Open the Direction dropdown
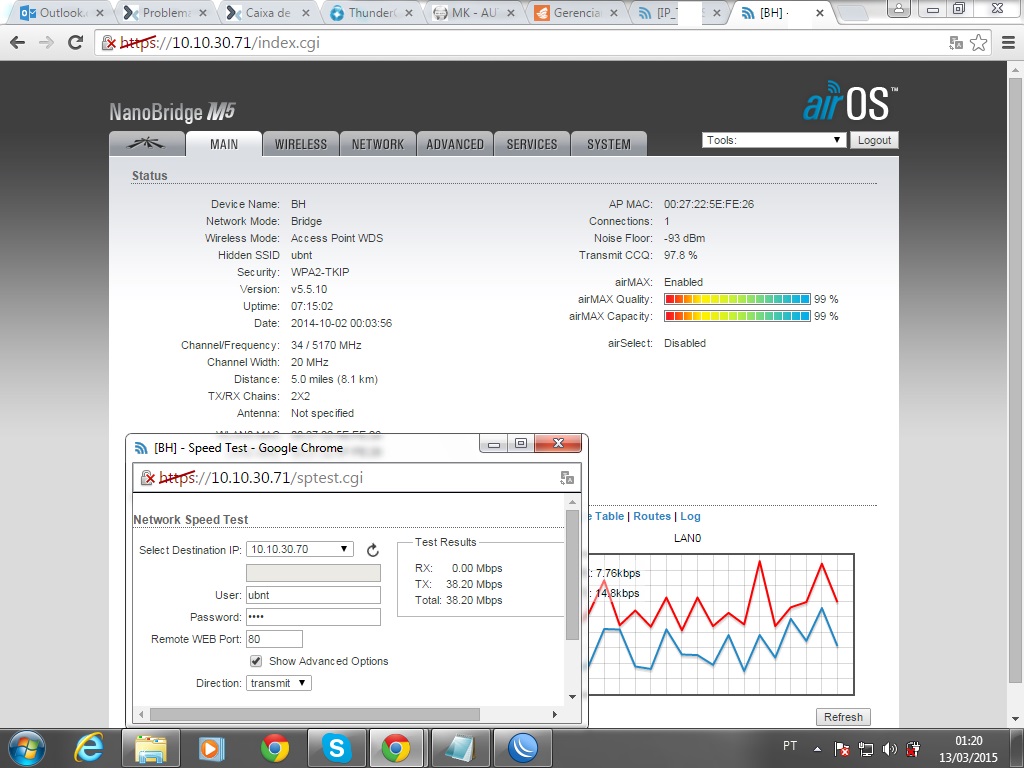This screenshot has height=768, width=1024. [279, 683]
